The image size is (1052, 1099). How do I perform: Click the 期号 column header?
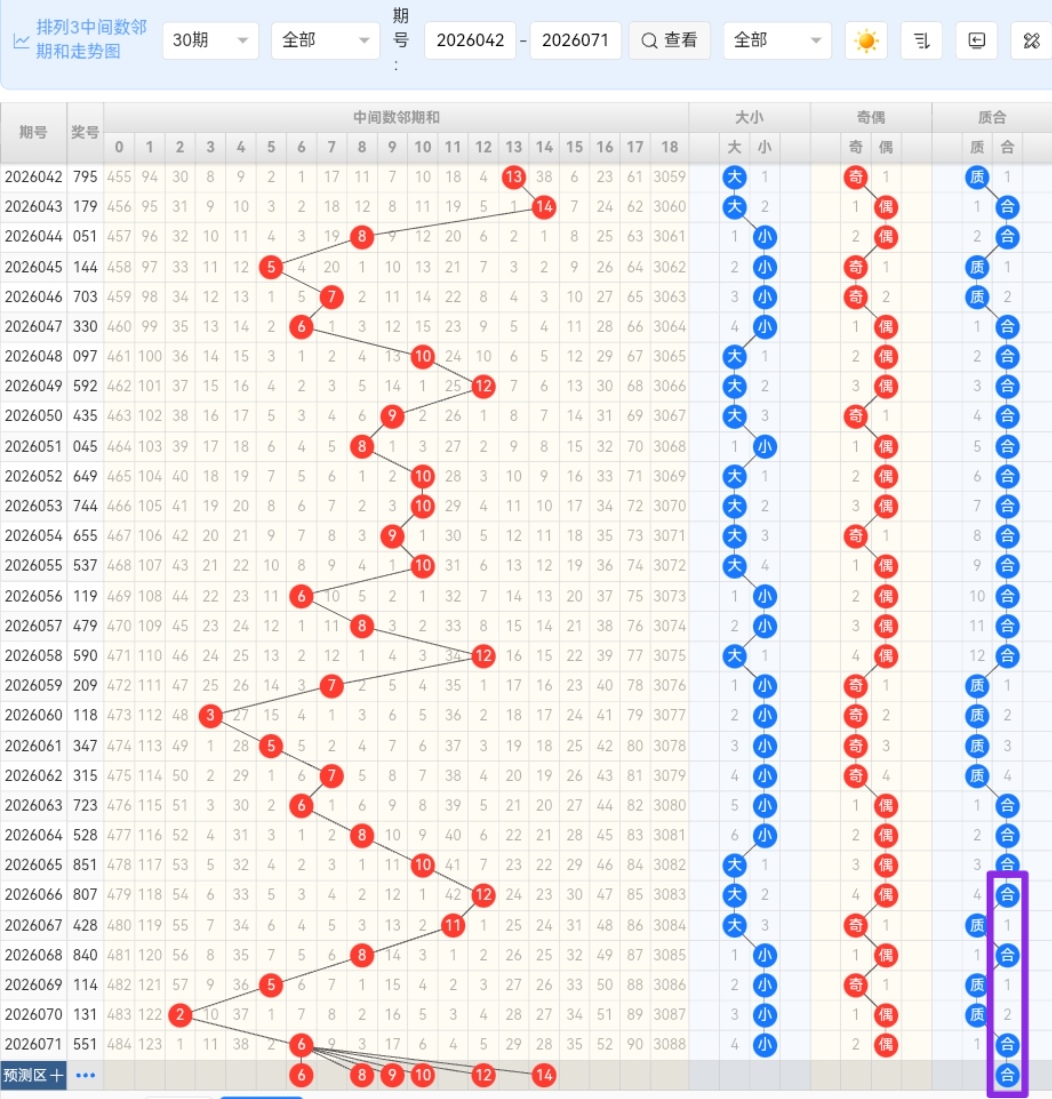33,132
